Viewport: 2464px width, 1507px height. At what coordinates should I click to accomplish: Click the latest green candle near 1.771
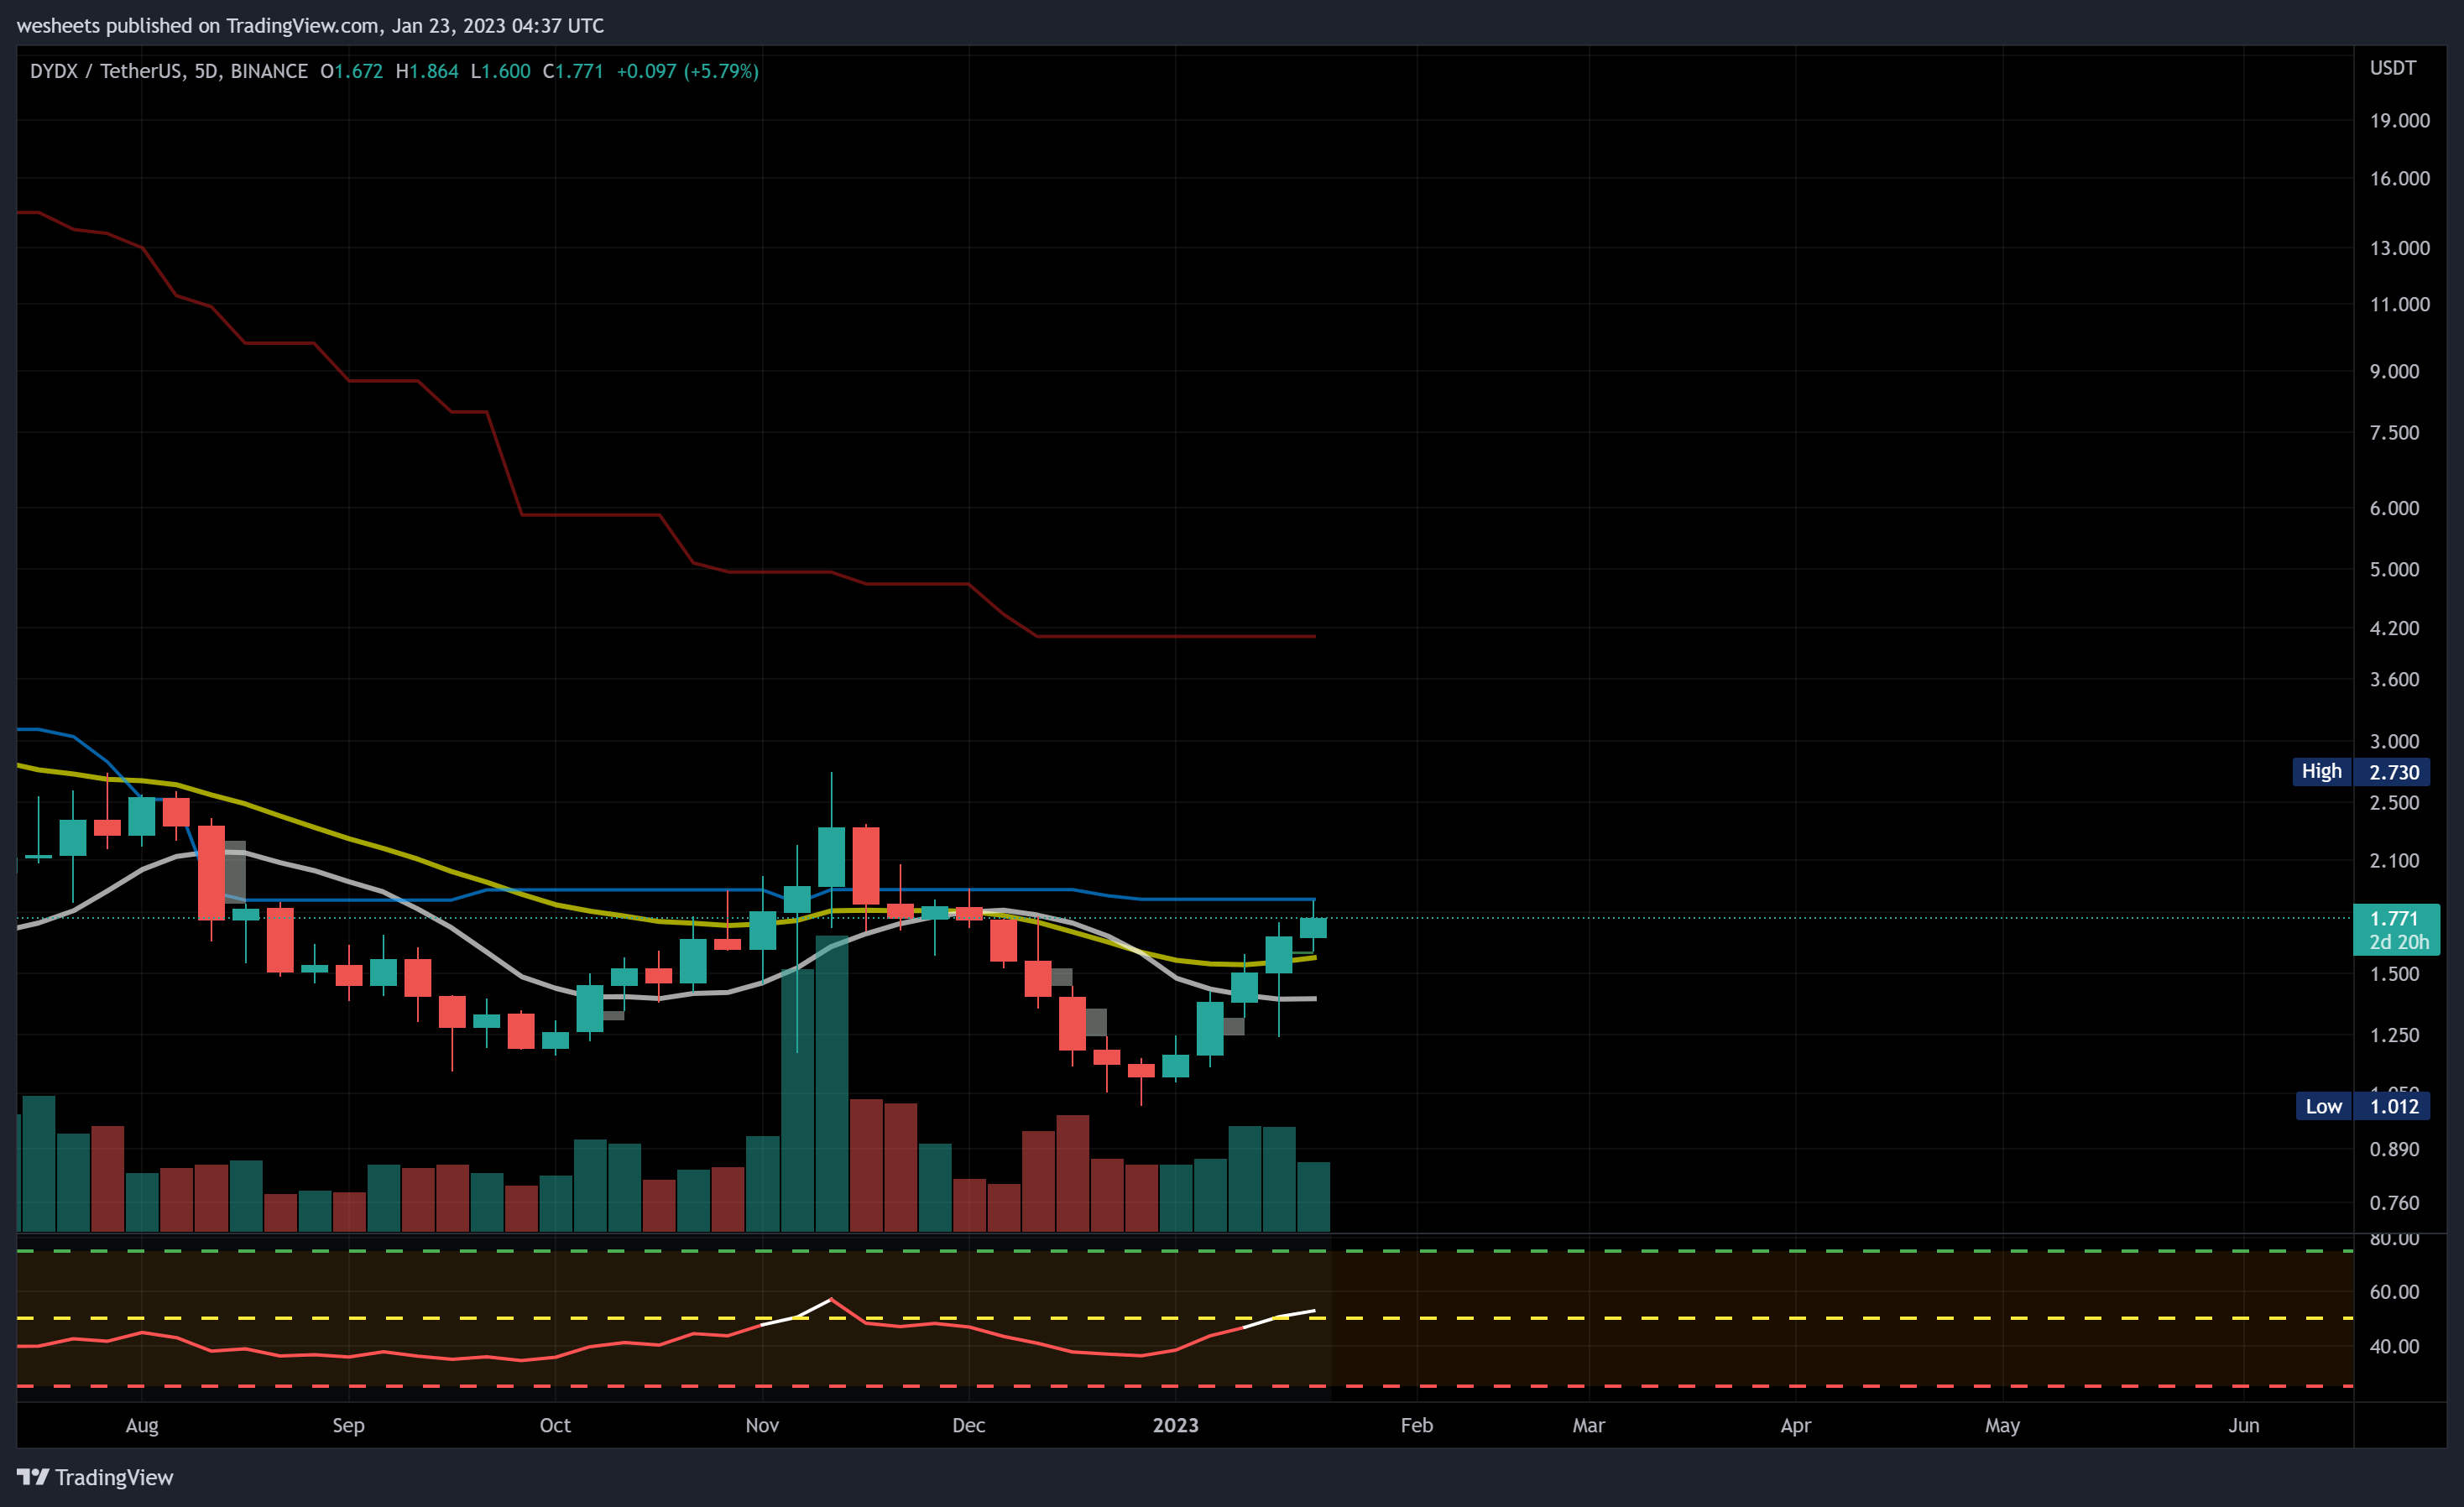click(1313, 928)
